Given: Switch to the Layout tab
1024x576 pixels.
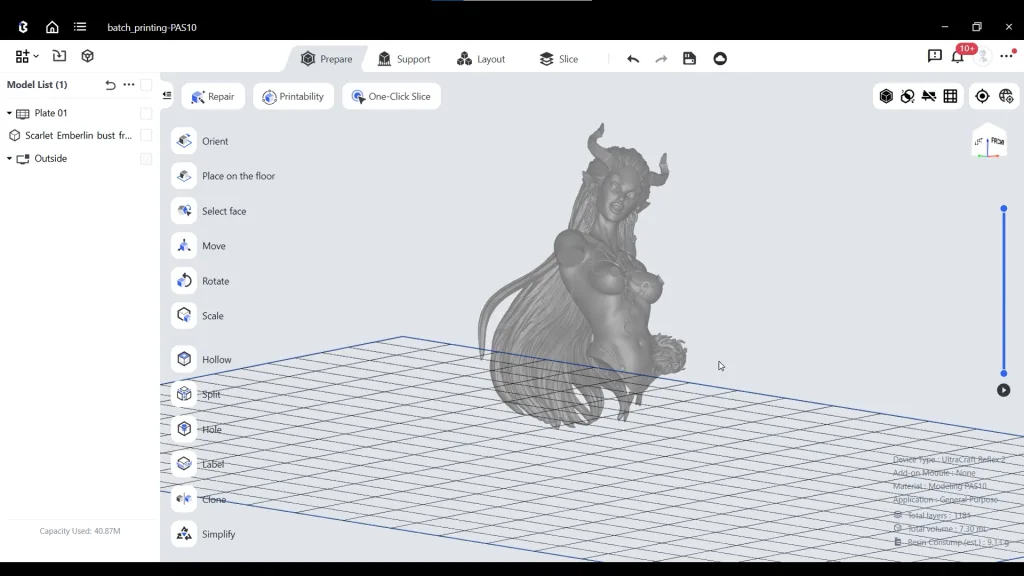Looking at the screenshot, I should 481,59.
